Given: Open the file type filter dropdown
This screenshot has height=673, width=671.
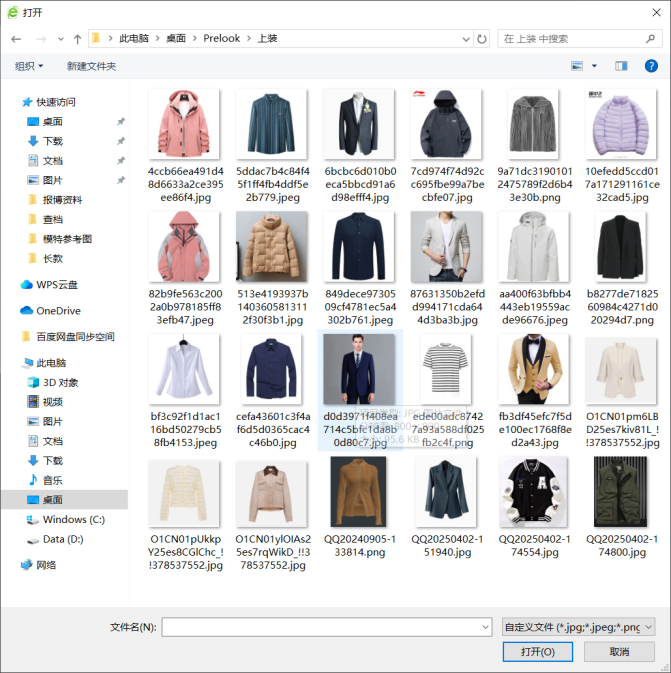Looking at the screenshot, I should 578,627.
